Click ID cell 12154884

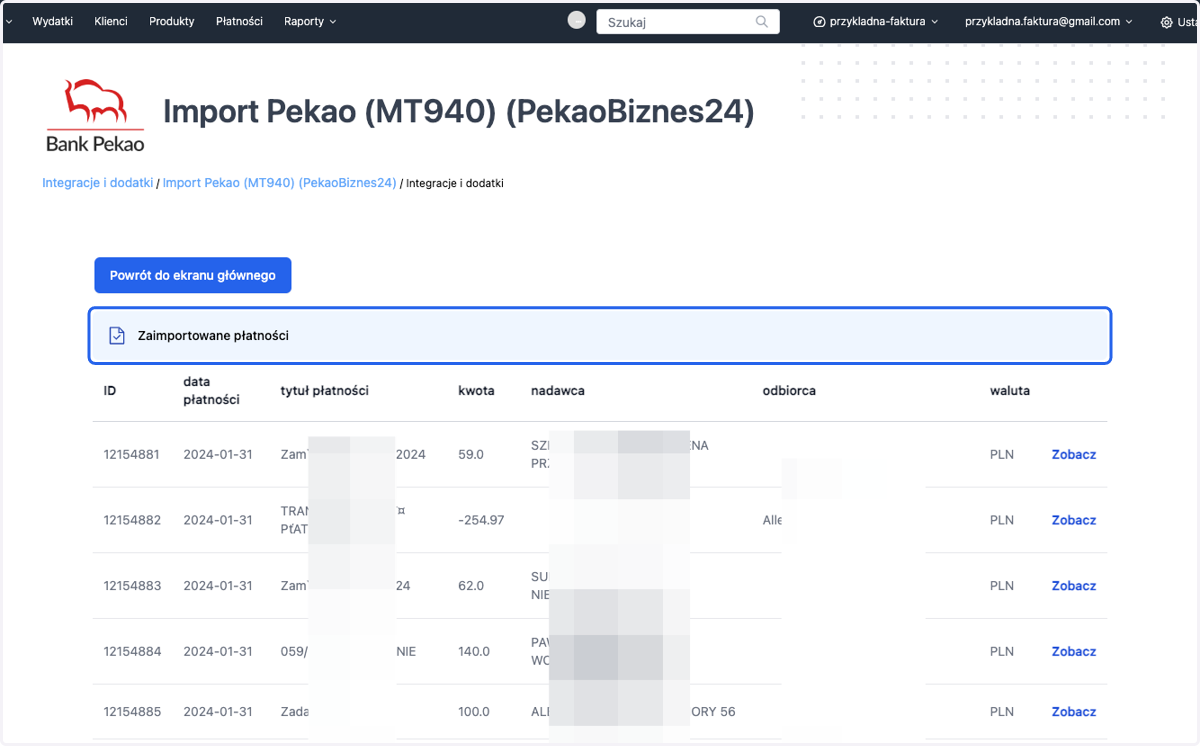(x=132, y=651)
